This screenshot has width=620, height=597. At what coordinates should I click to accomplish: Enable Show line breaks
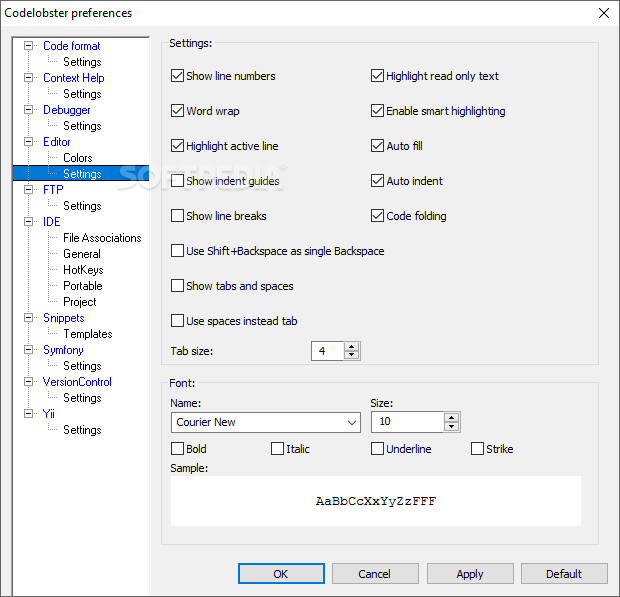177,215
